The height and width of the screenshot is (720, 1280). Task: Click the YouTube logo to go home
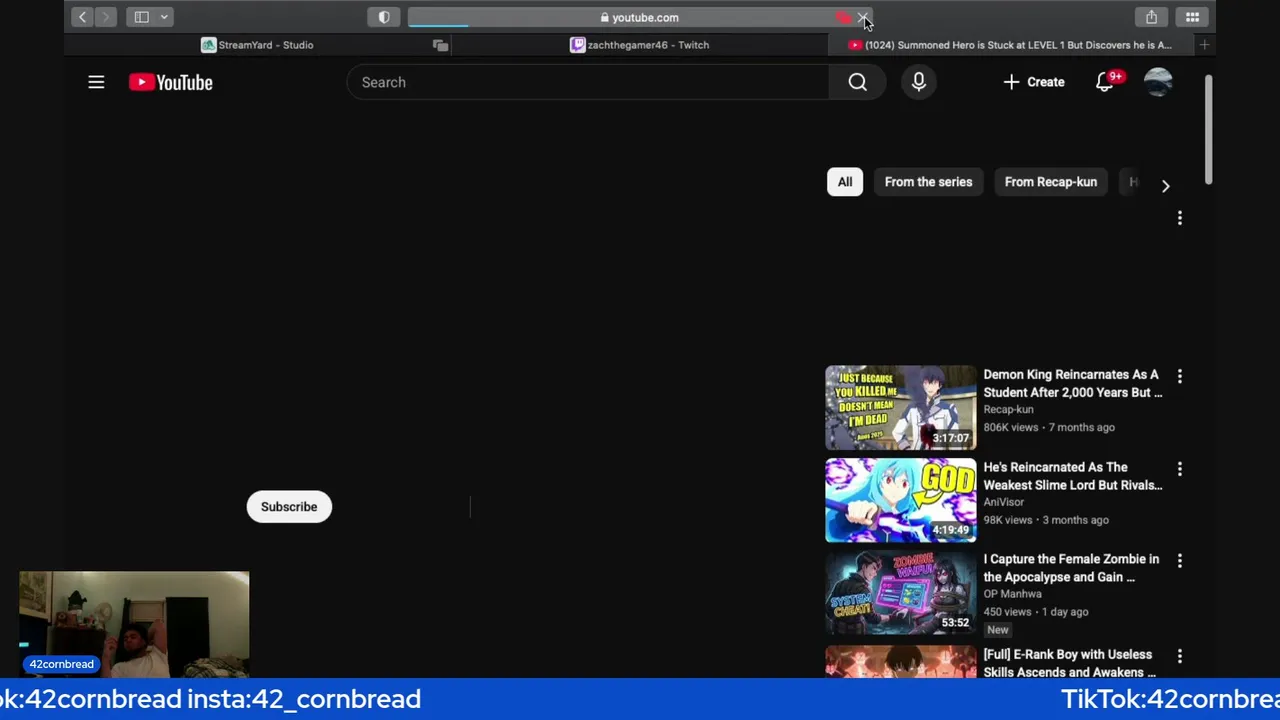171,82
